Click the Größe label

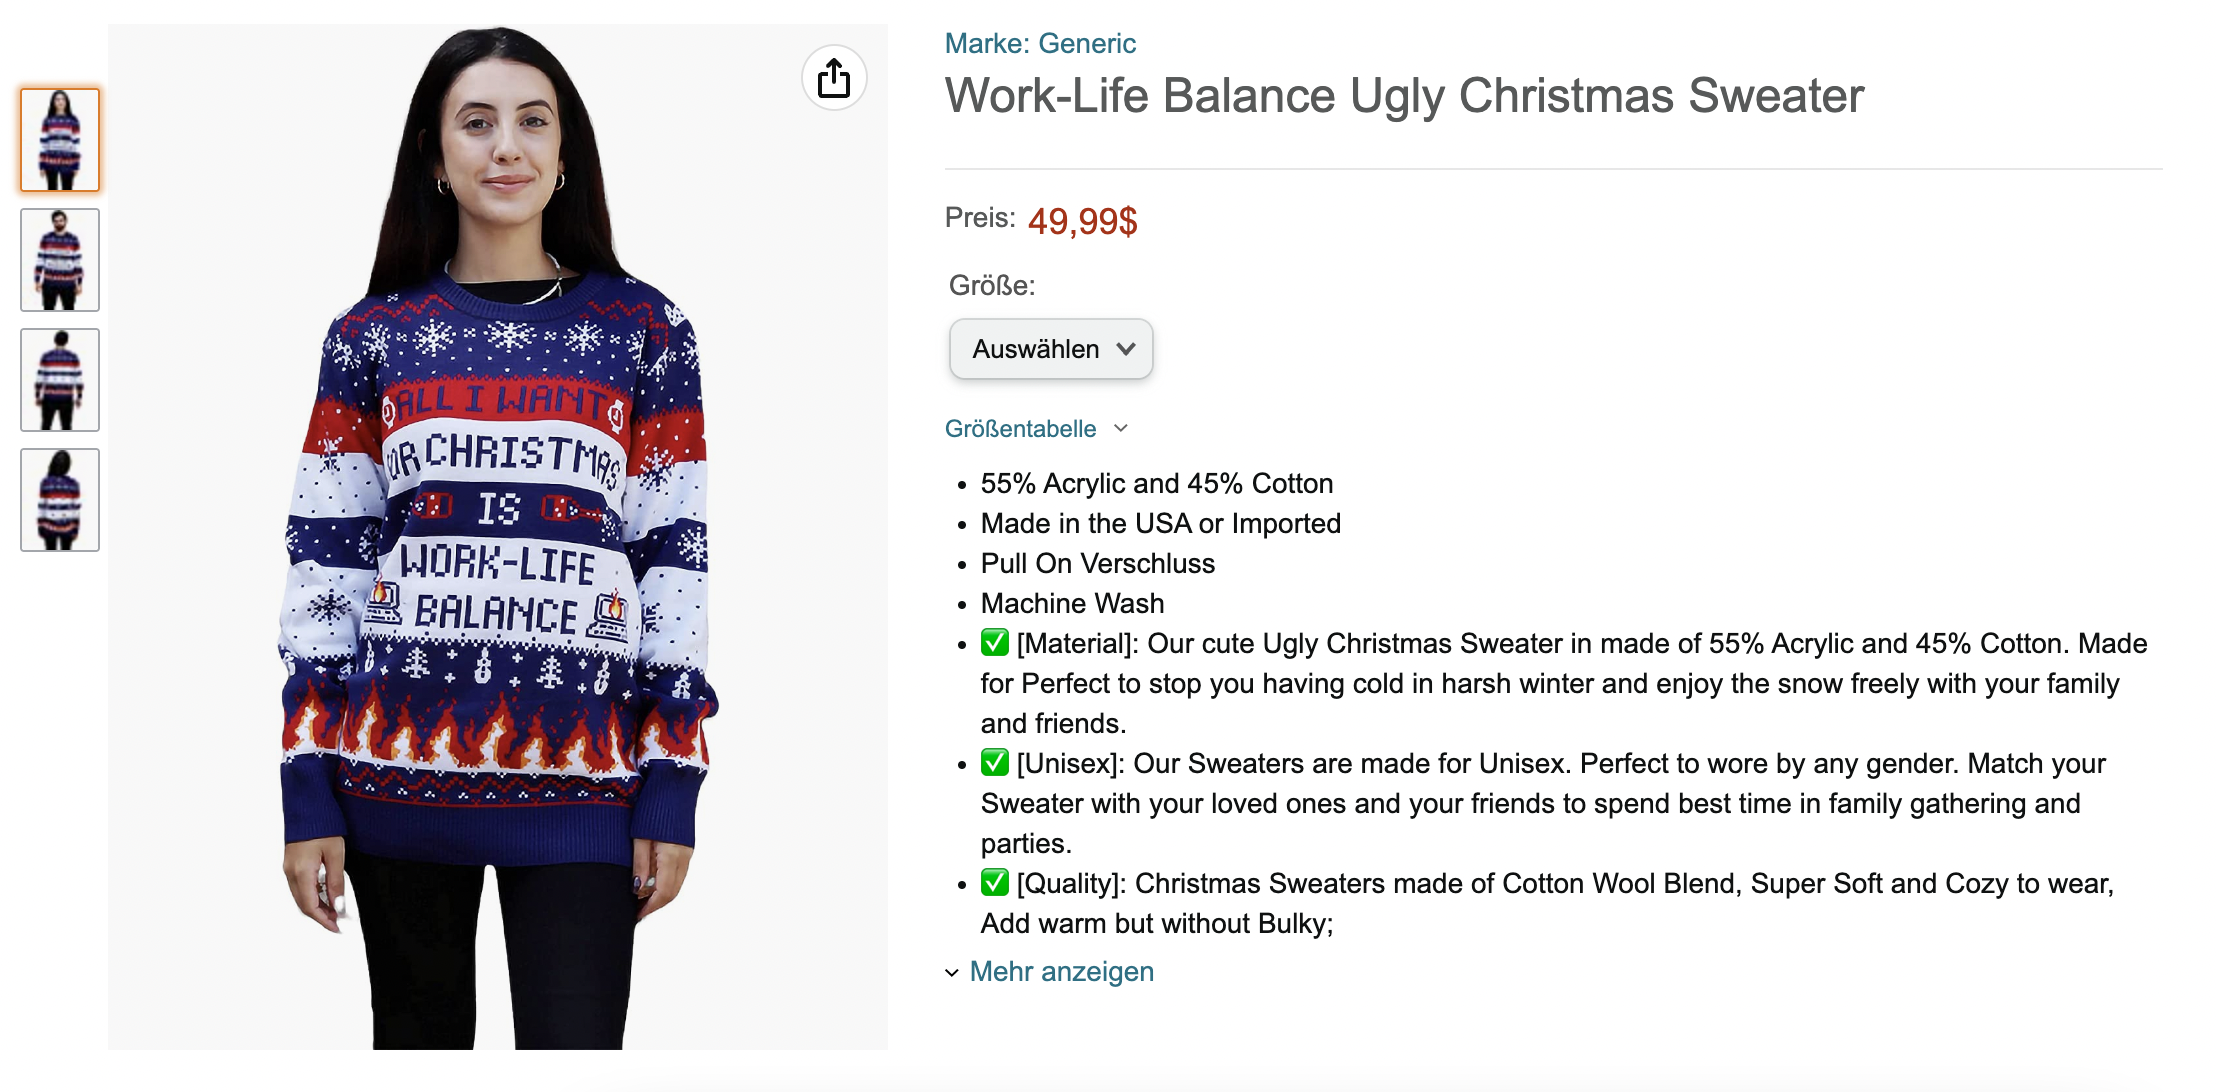pos(991,286)
